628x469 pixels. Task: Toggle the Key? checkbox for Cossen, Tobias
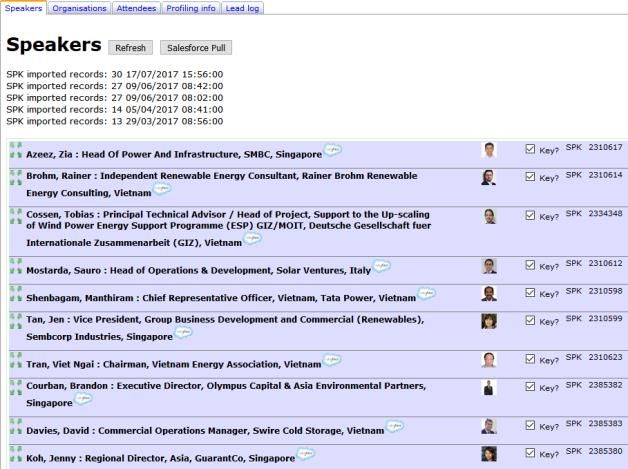[x=530, y=215]
